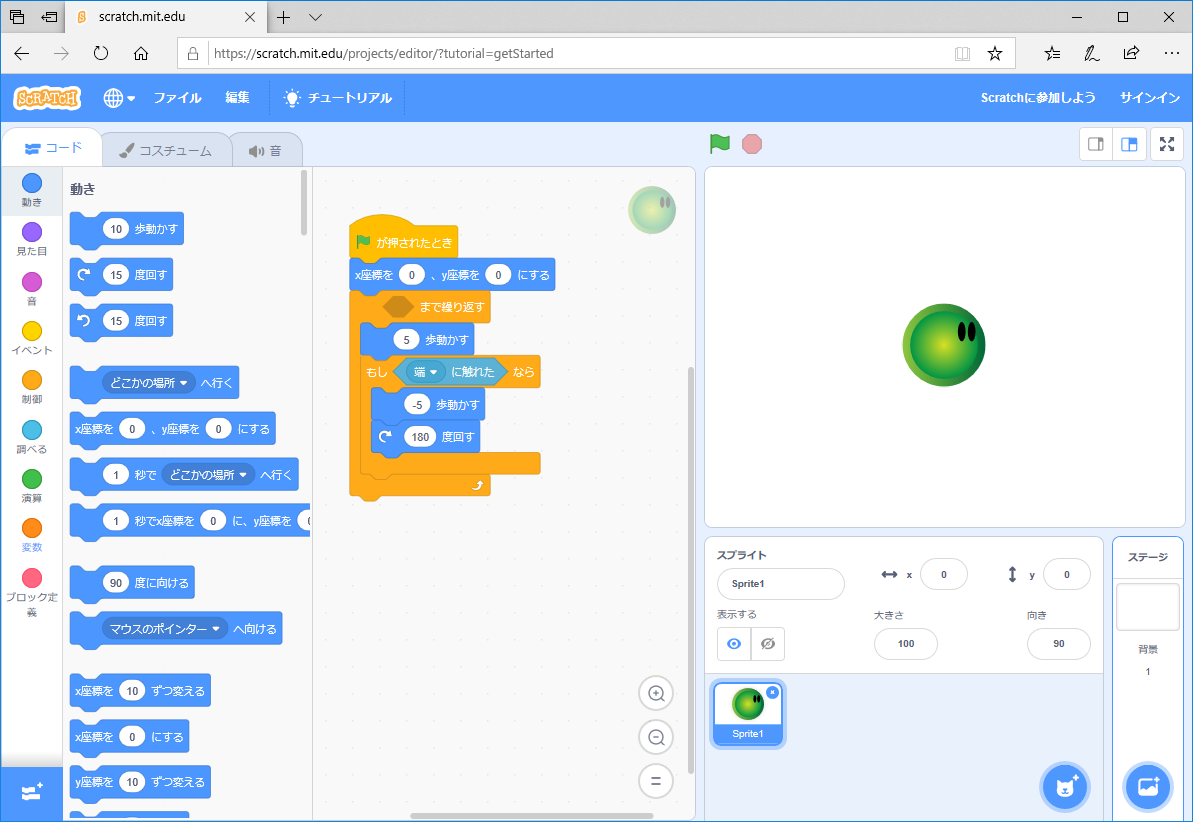The width and height of the screenshot is (1193, 822).
Task: Start the project with green flag
Action: pos(720,144)
